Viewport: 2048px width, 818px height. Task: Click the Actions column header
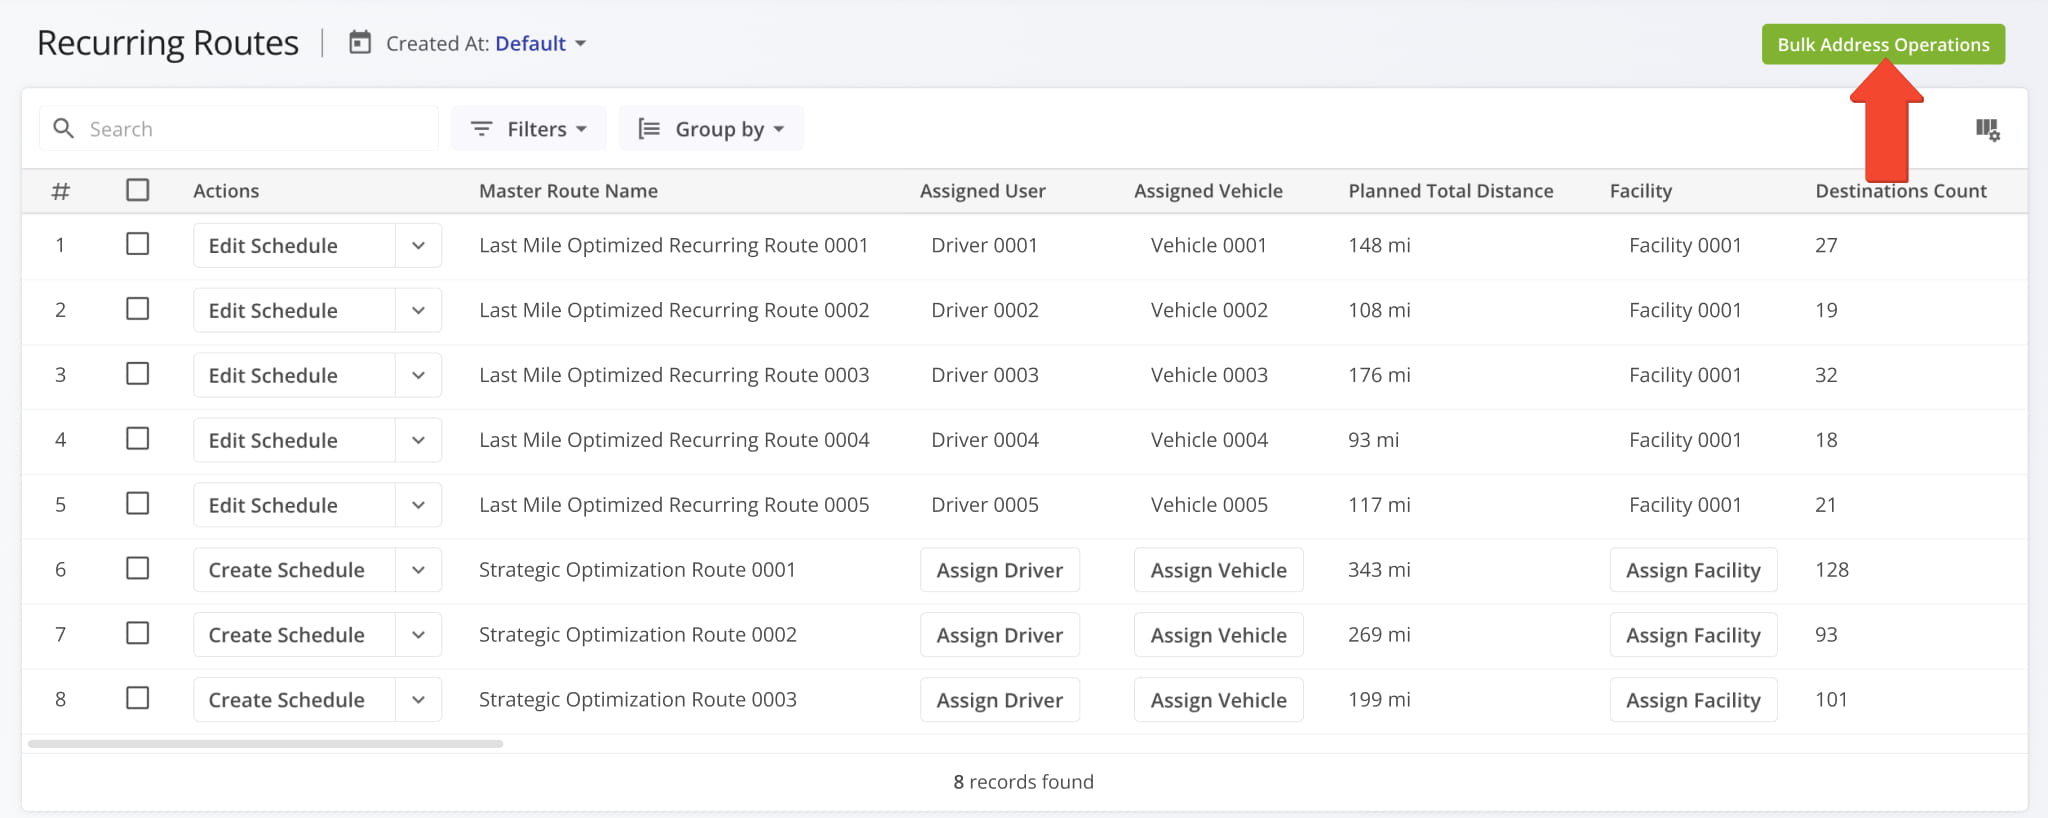point(226,191)
